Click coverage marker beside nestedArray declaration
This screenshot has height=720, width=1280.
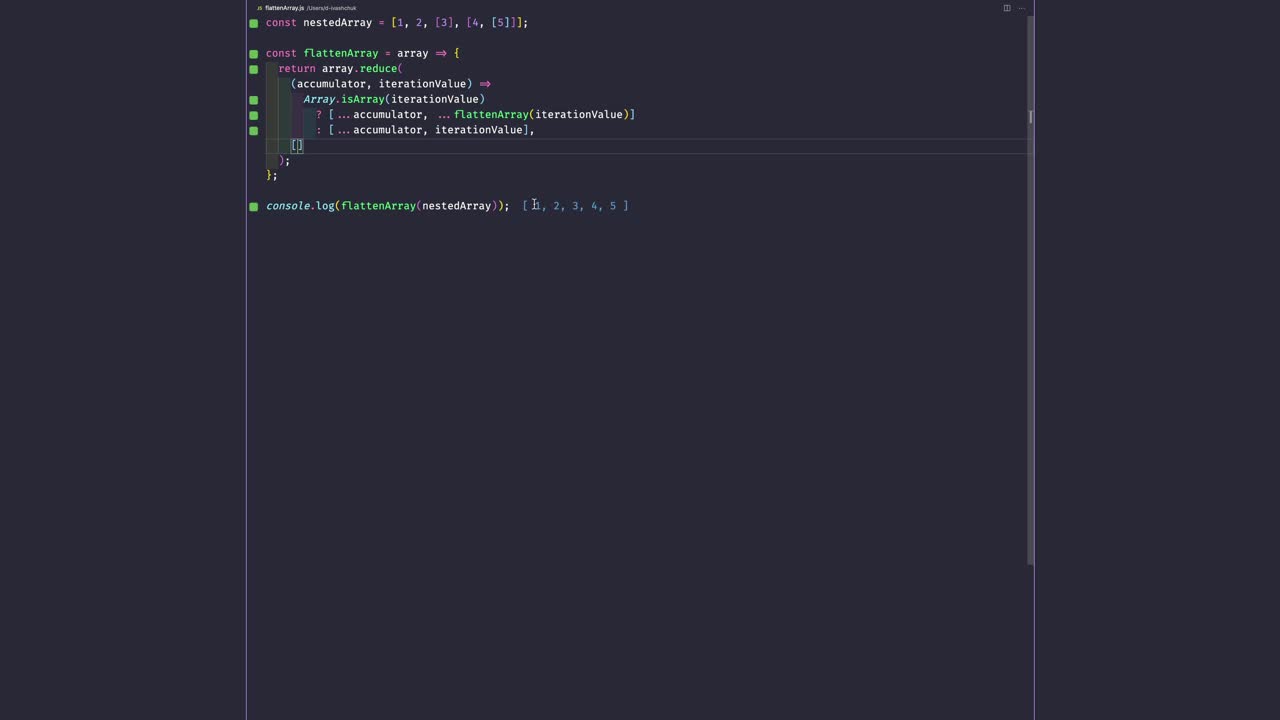pos(254,23)
